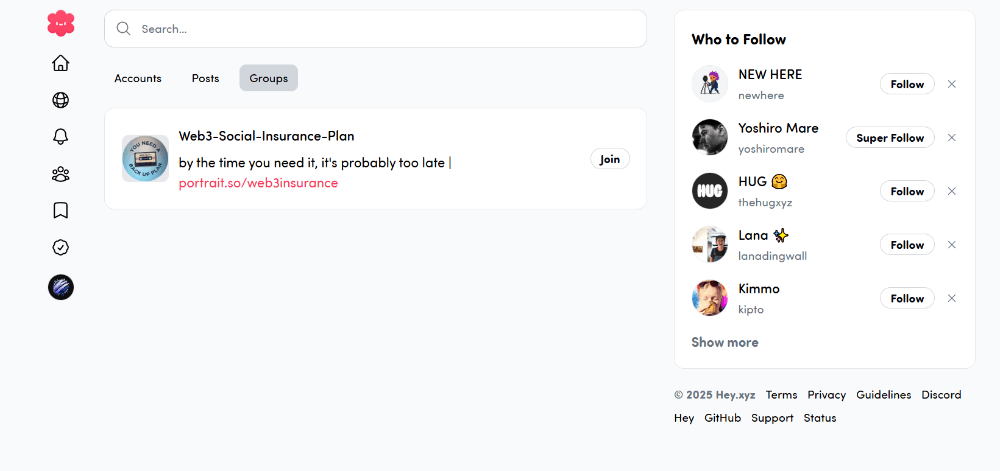Open Explore via the globe icon

(61, 100)
